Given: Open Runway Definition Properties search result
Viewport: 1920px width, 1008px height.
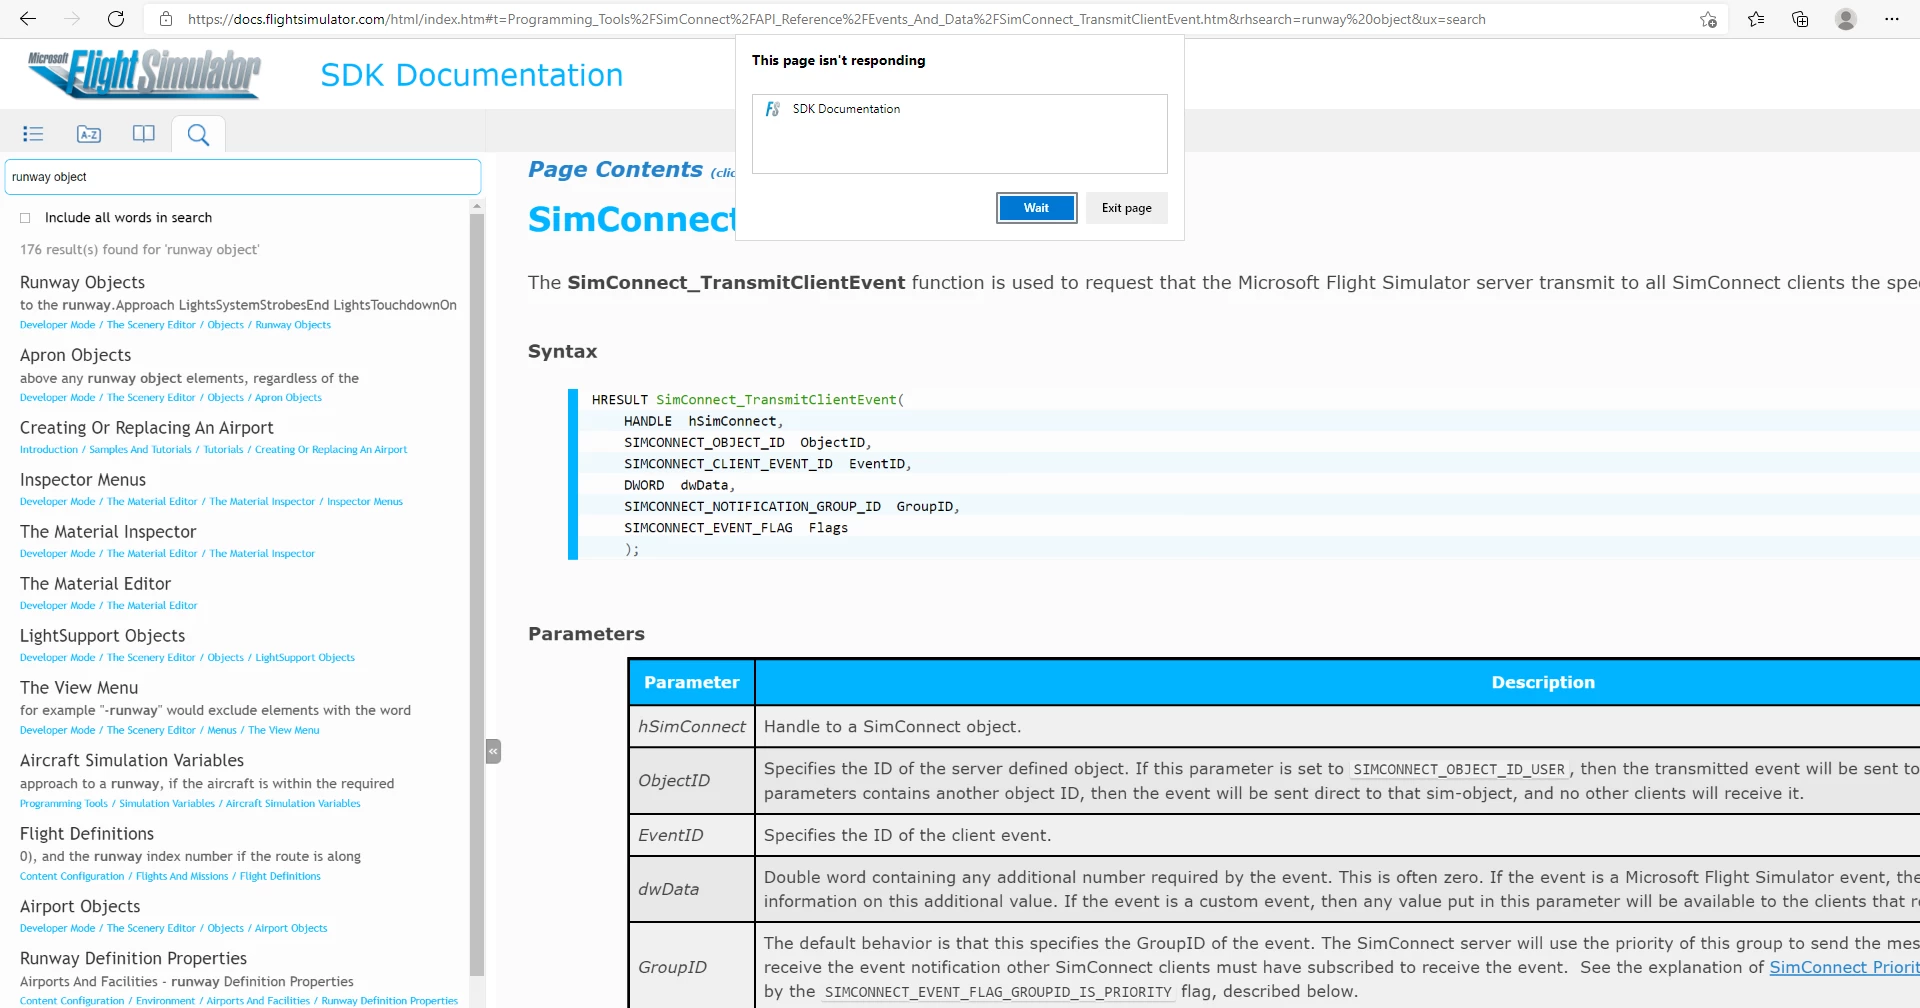Looking at the screenshot, I should (x=133, y=959).
